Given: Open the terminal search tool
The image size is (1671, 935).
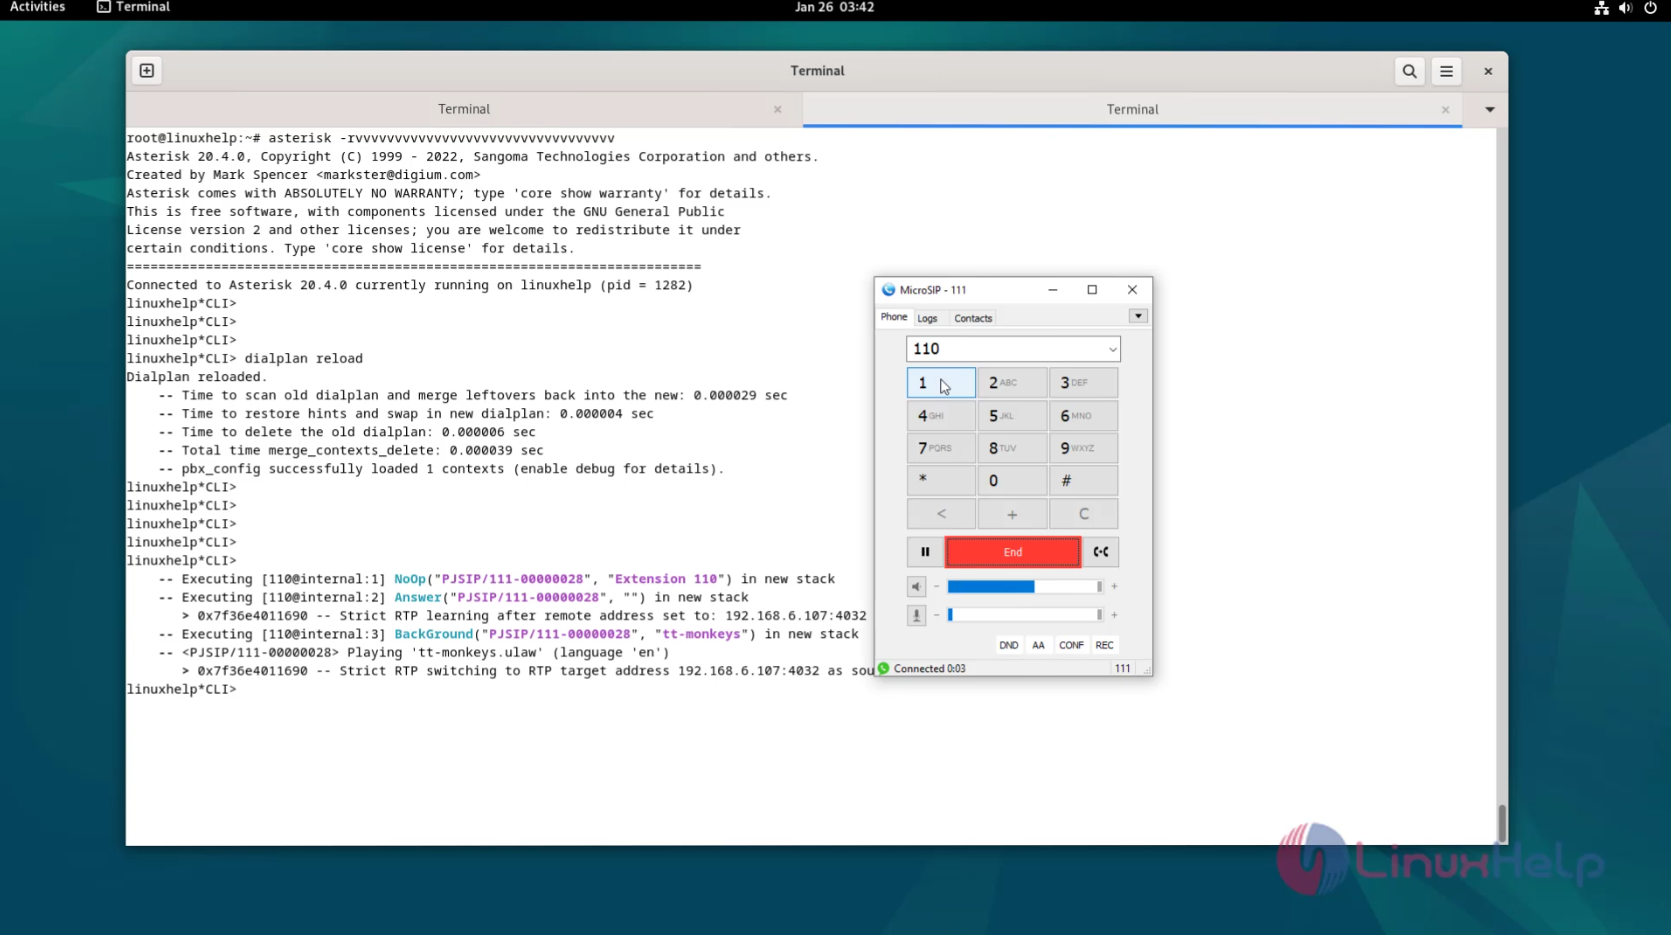Looking at the screenshot, I should (x=1409, y=71).
